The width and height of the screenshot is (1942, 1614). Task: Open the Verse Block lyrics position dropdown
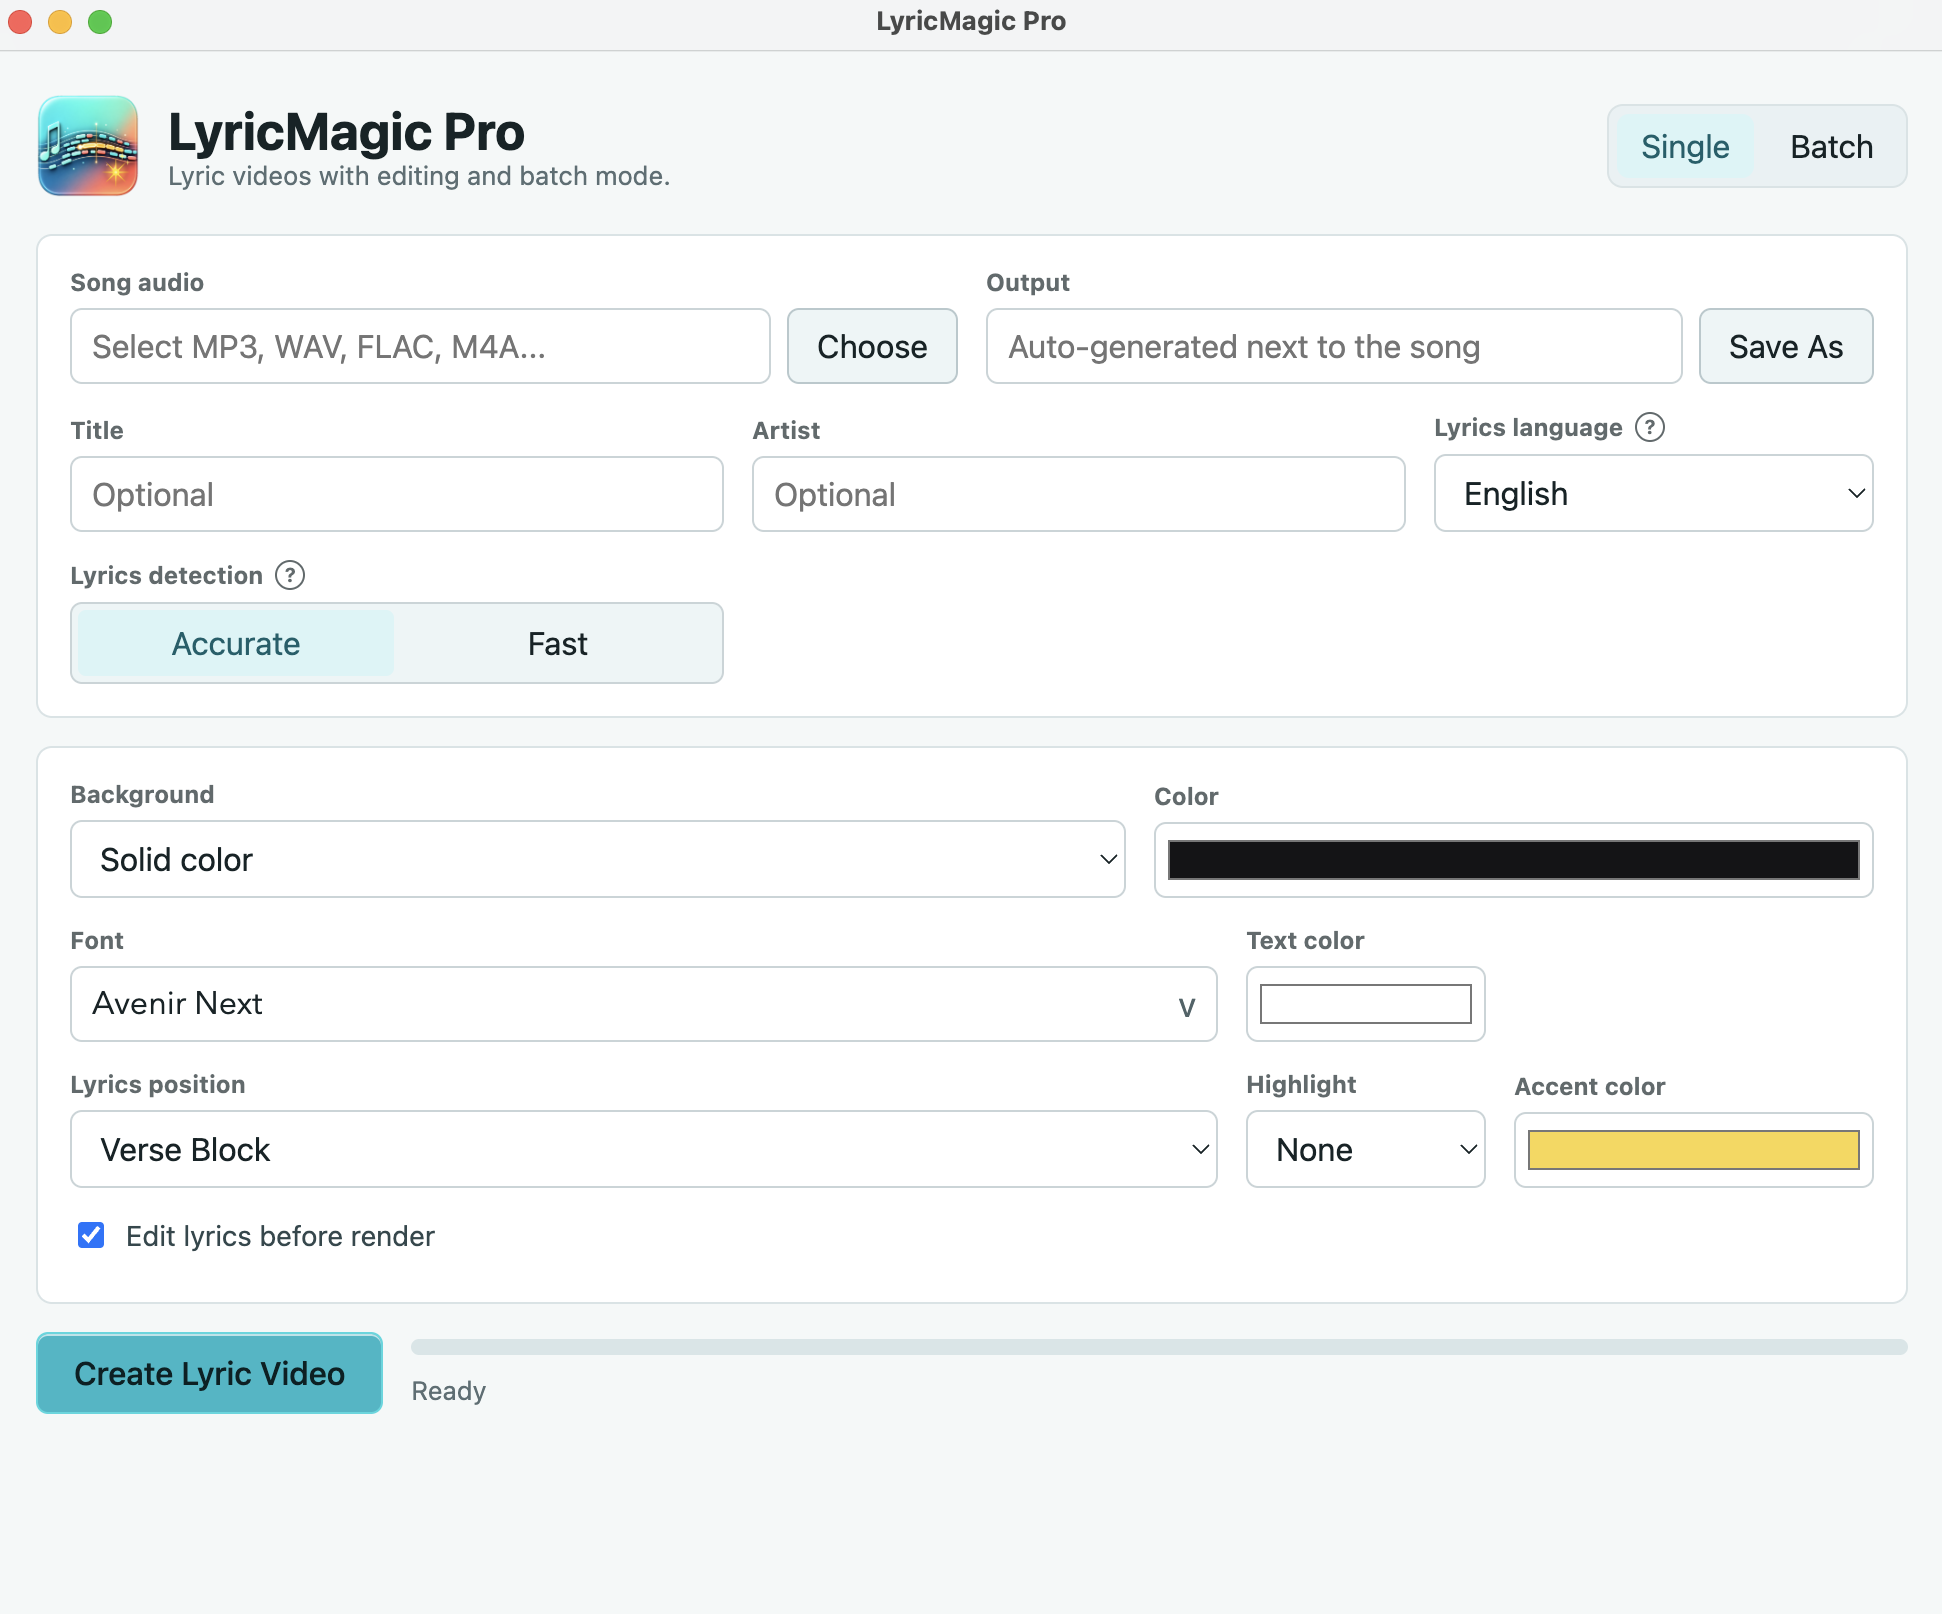[644, 1149]
